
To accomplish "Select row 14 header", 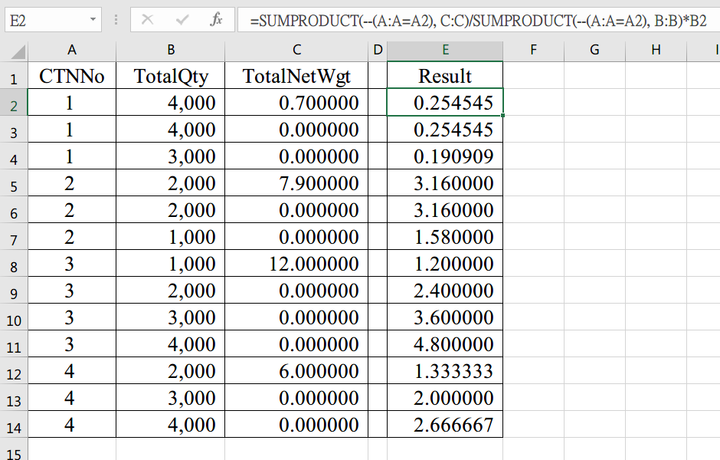I will pos(14,425).
